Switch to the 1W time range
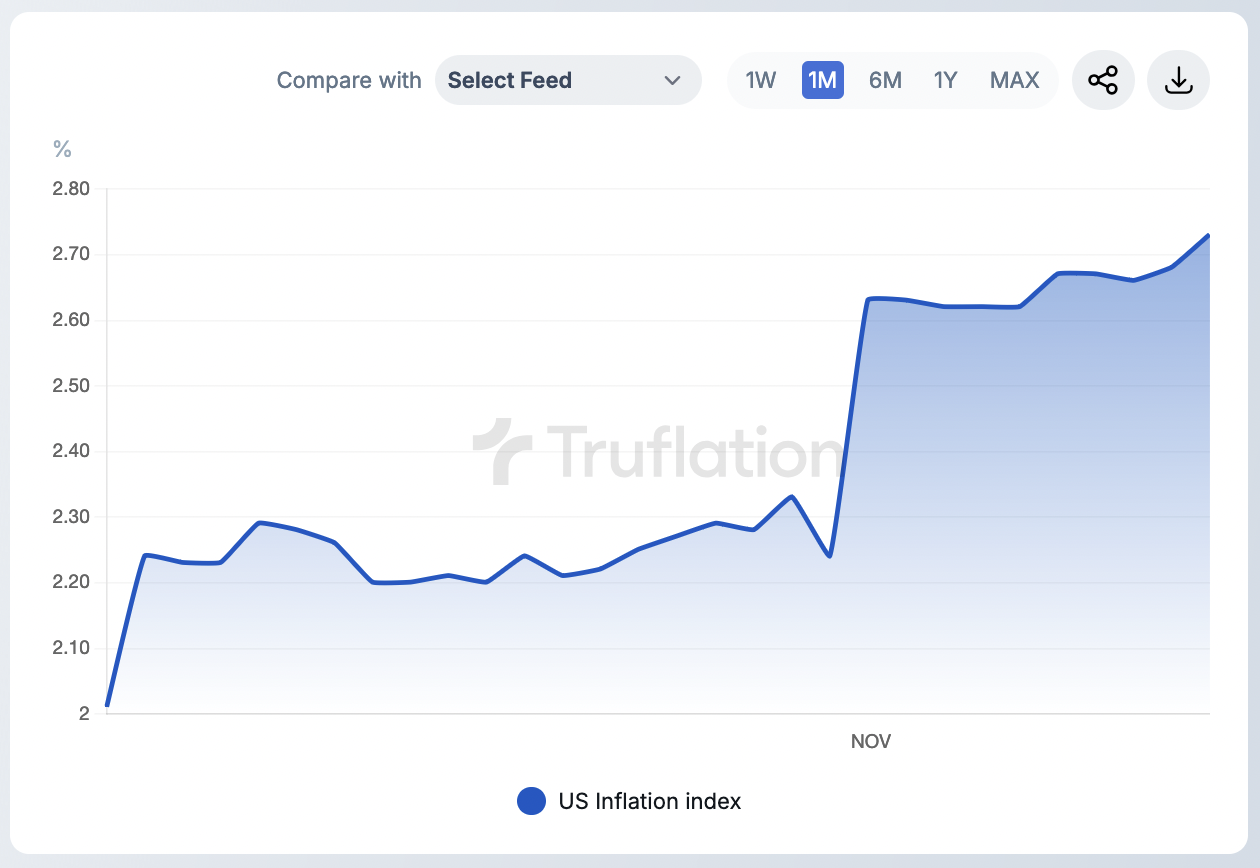1260x868 pixels. 761,80
